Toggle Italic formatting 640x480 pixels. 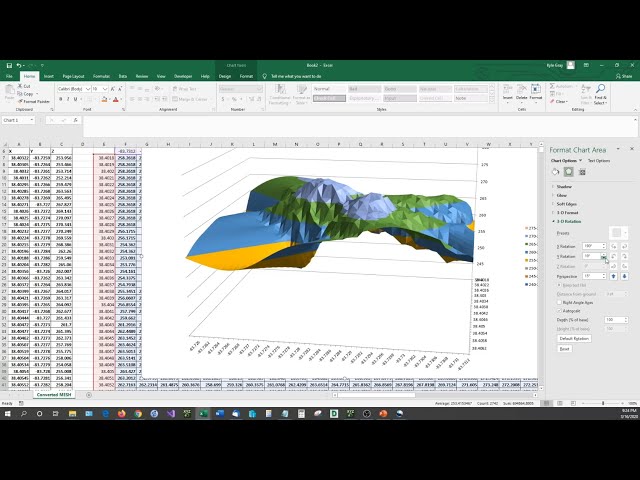[x=68, y=99]
